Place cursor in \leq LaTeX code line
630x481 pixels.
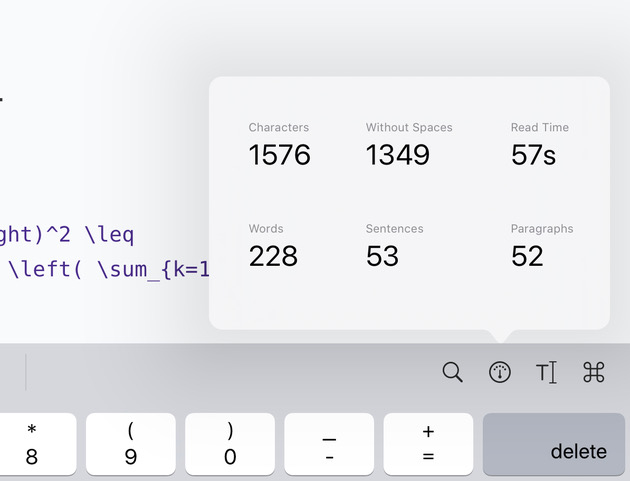109,235
